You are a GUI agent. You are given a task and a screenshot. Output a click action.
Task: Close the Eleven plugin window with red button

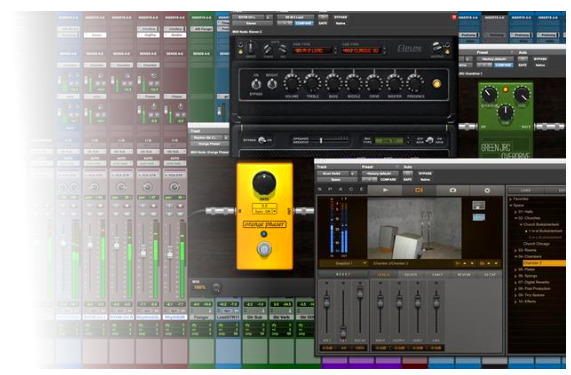[454, 17]
